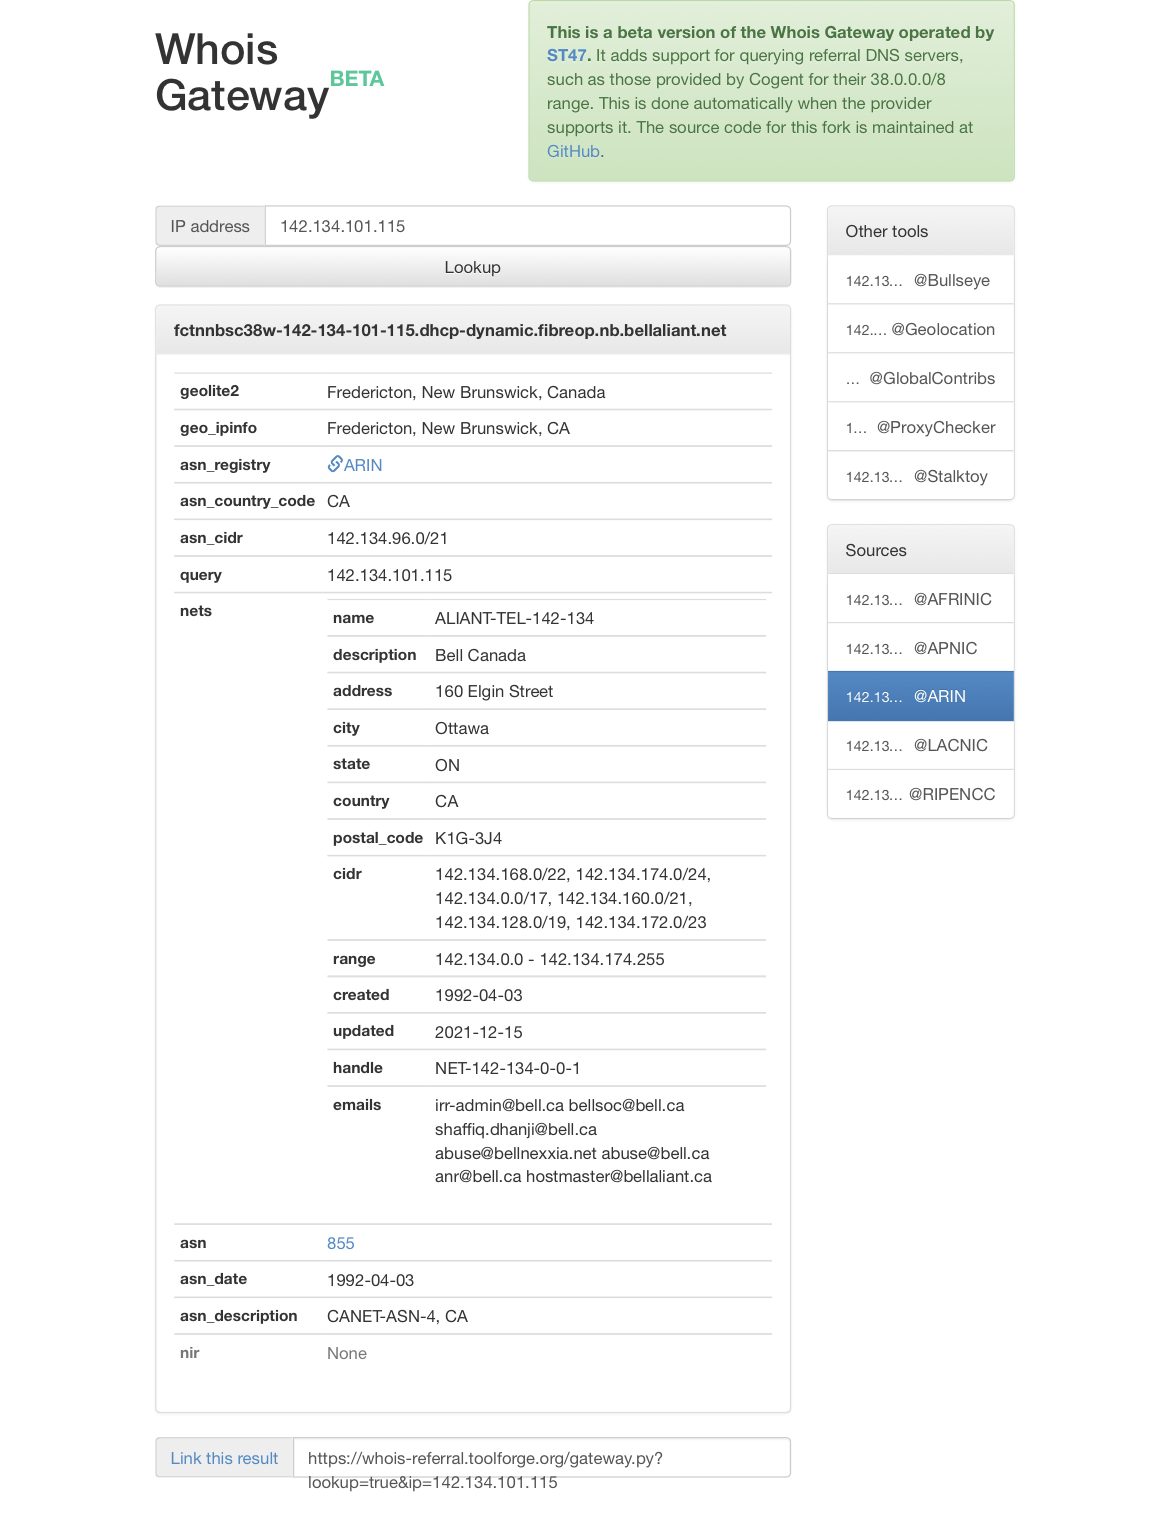Viewport: 1170px width, 1517px height.
Task: Click the nir value None
Action: pyautogui.click(x=347, y=1353)
